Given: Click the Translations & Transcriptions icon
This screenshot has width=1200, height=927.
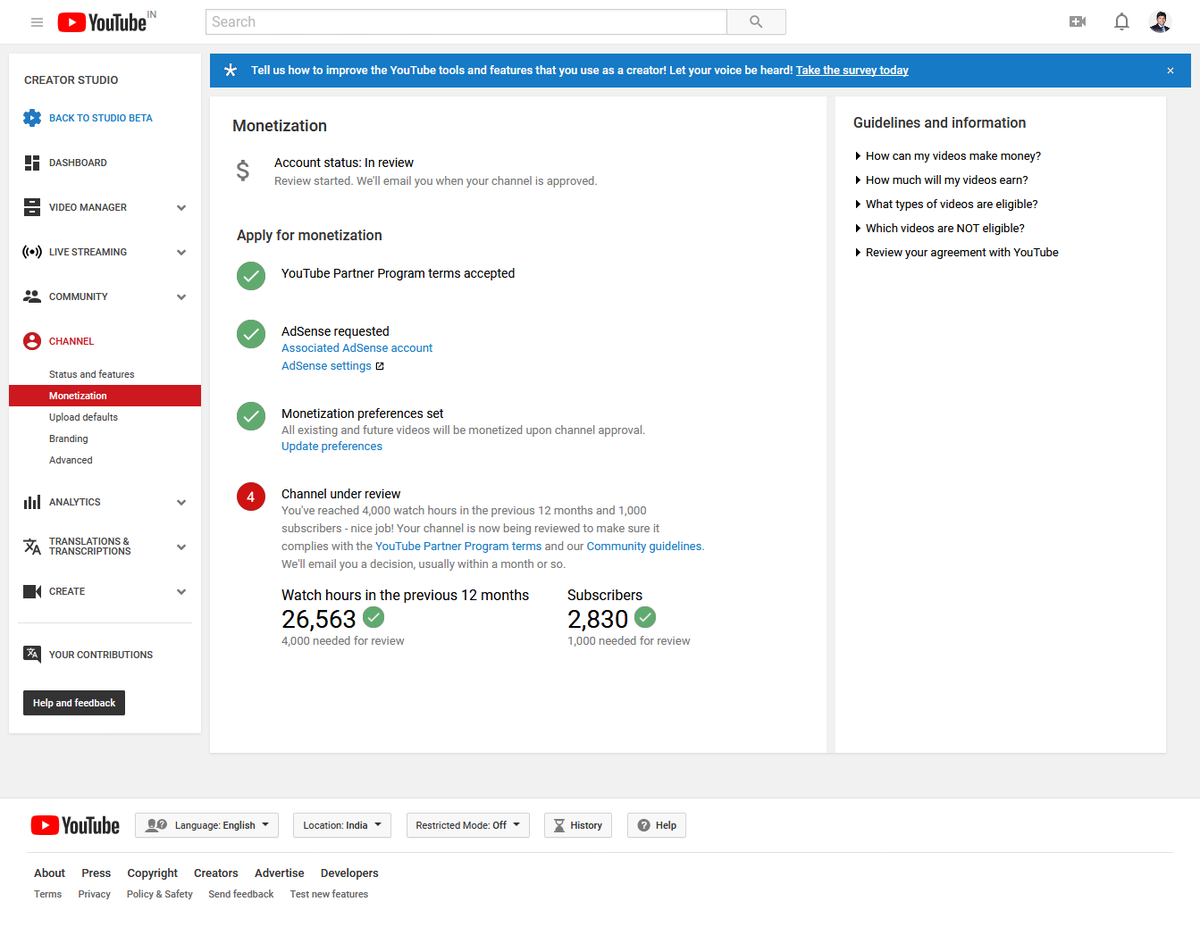Looking at the screenshot, I should pyautogui.click(x=32, y=546).
